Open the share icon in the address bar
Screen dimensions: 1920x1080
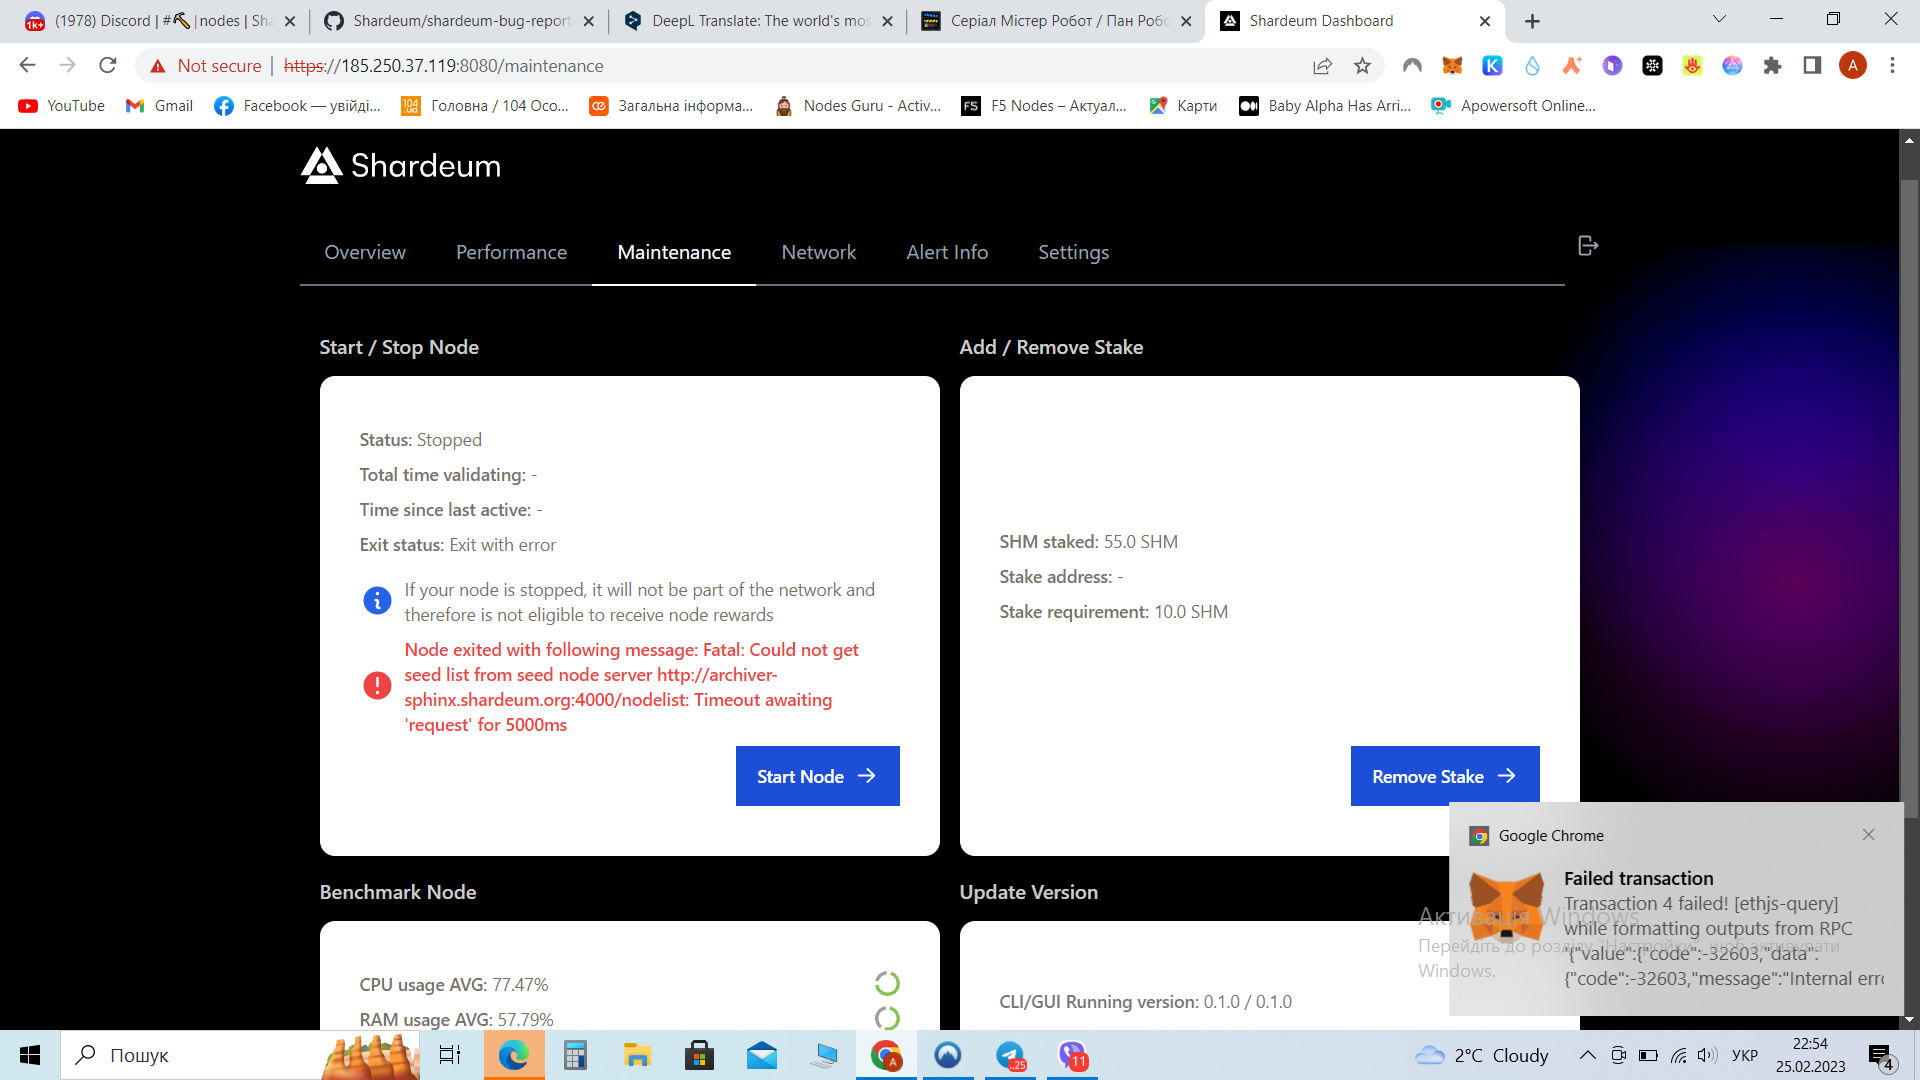click(x=1322, y=66)
